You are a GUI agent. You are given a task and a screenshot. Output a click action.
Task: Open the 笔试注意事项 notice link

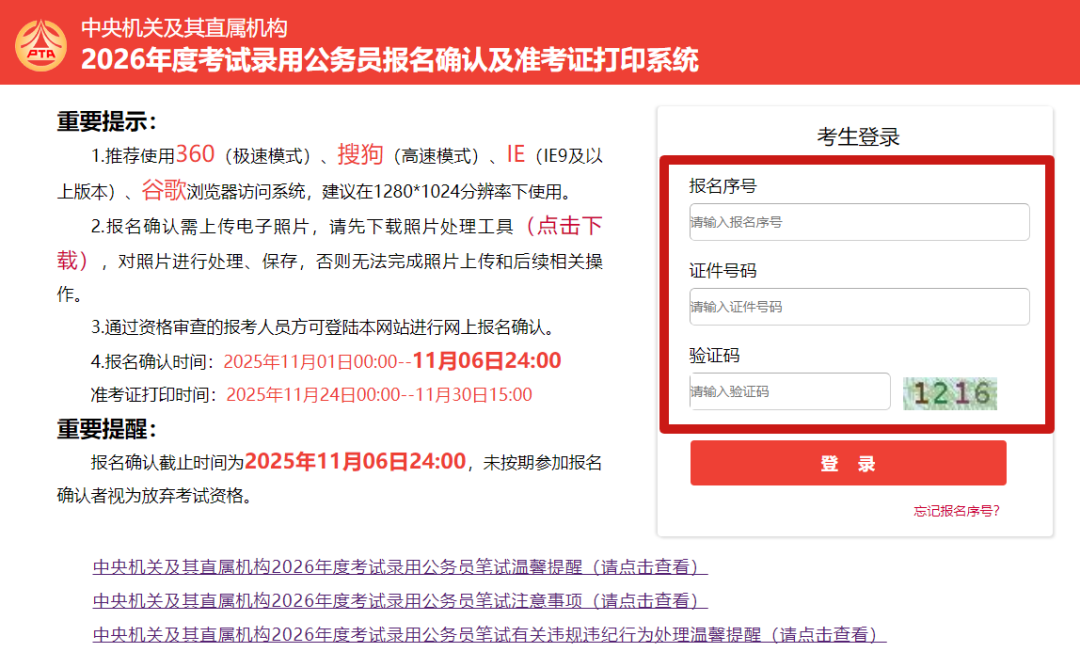400,601
